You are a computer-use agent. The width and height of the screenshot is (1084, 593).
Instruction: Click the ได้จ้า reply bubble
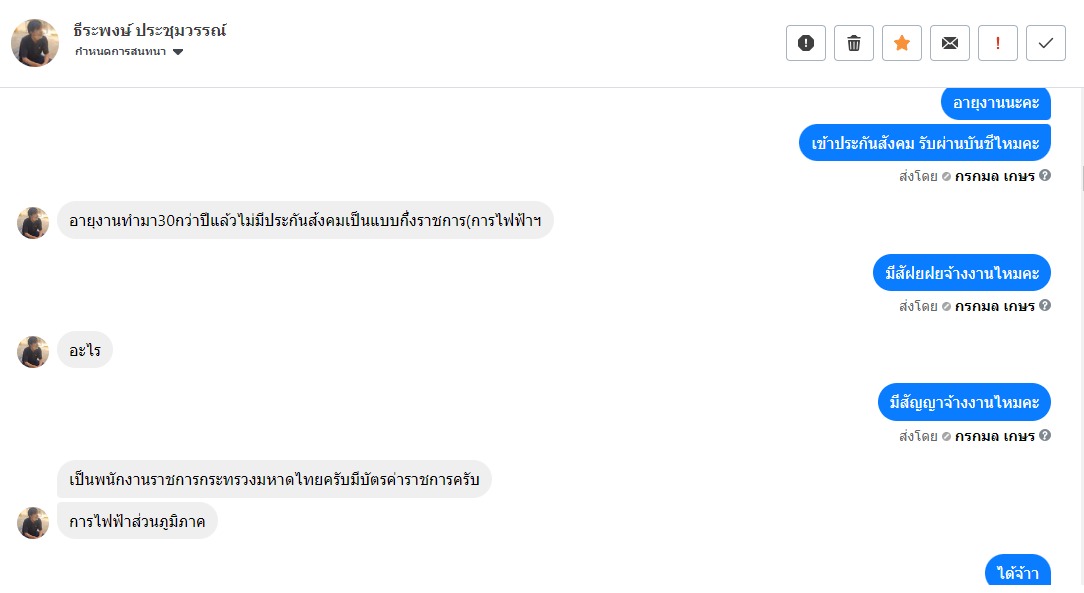tap(1018, 572)
